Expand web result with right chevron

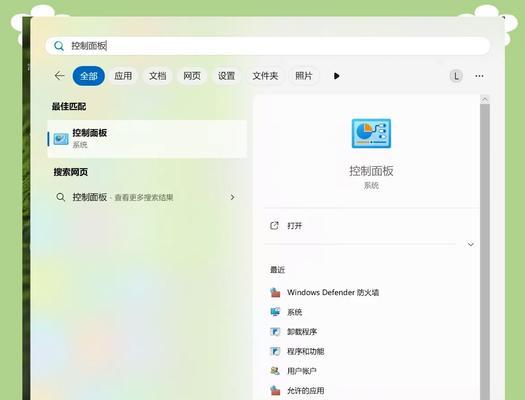pyautogui.click(x=232, y=197)
